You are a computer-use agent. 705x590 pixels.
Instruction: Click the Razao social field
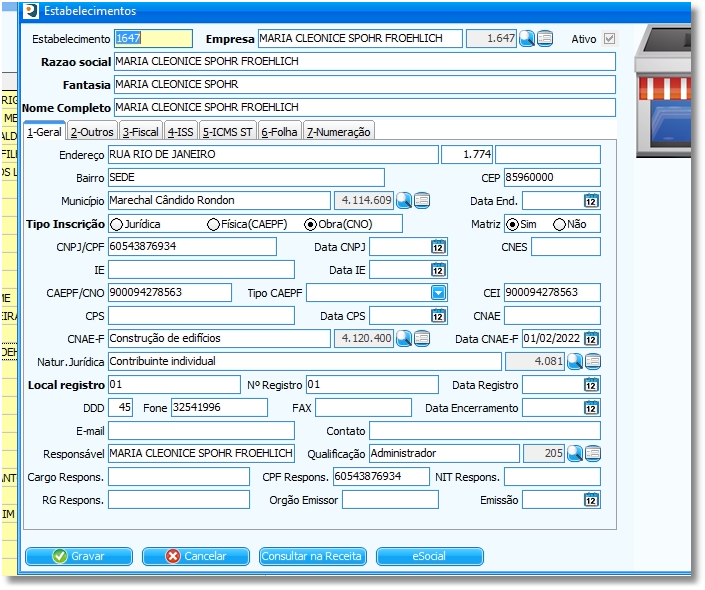pyautogui.click(x=365, y=62)
